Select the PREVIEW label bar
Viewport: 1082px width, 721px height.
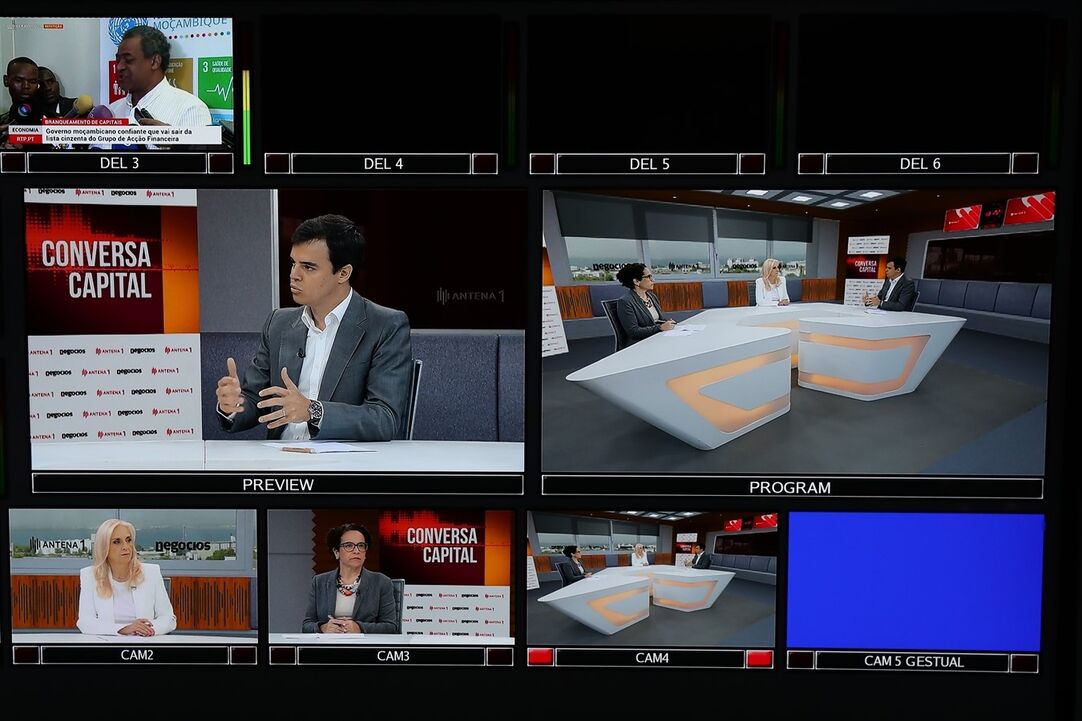[x=278, y=484]
